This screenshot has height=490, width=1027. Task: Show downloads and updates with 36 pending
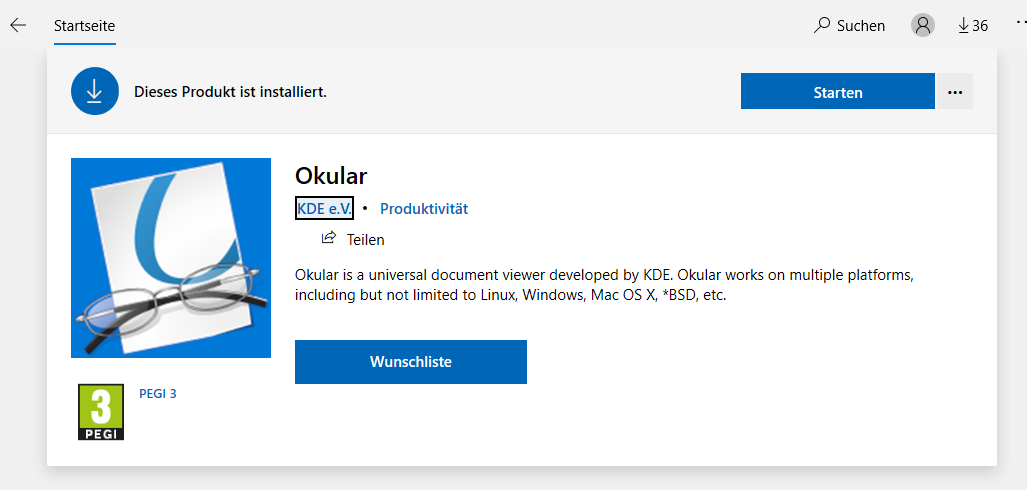tap(972, 25)
